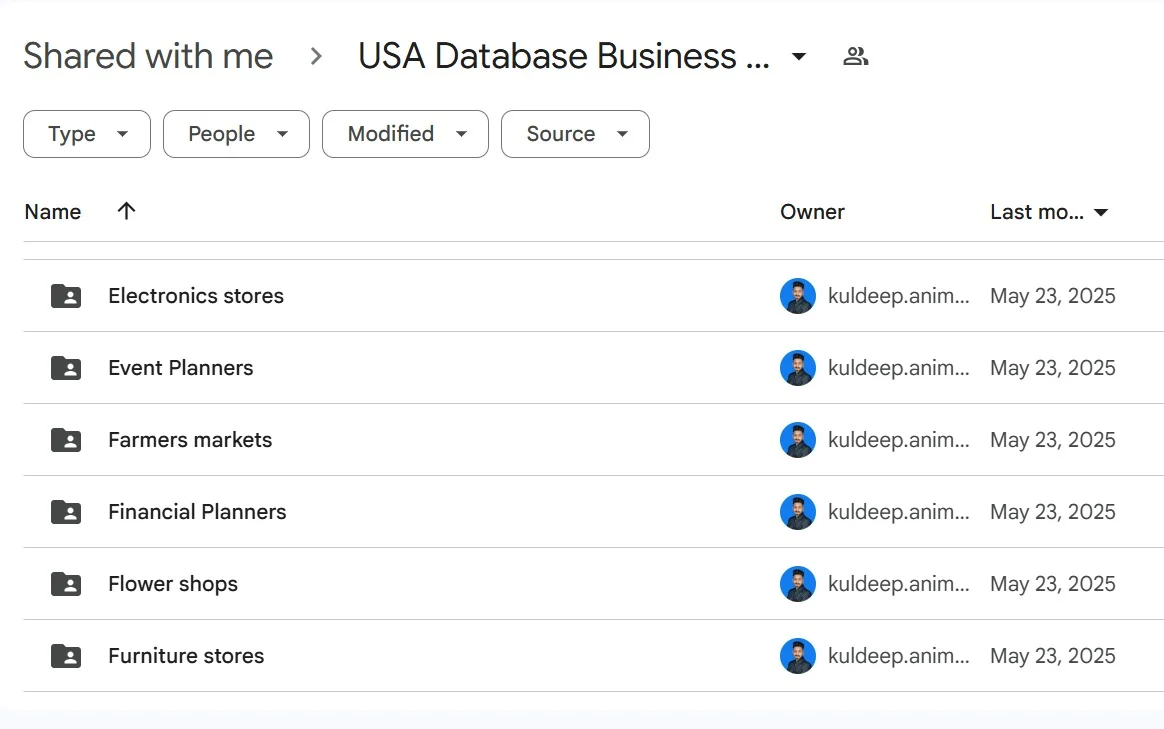Expand the USA Database Business folder menu arrow
The width and height of the screenshot is (1164, 729).
(x=799, y=56)
